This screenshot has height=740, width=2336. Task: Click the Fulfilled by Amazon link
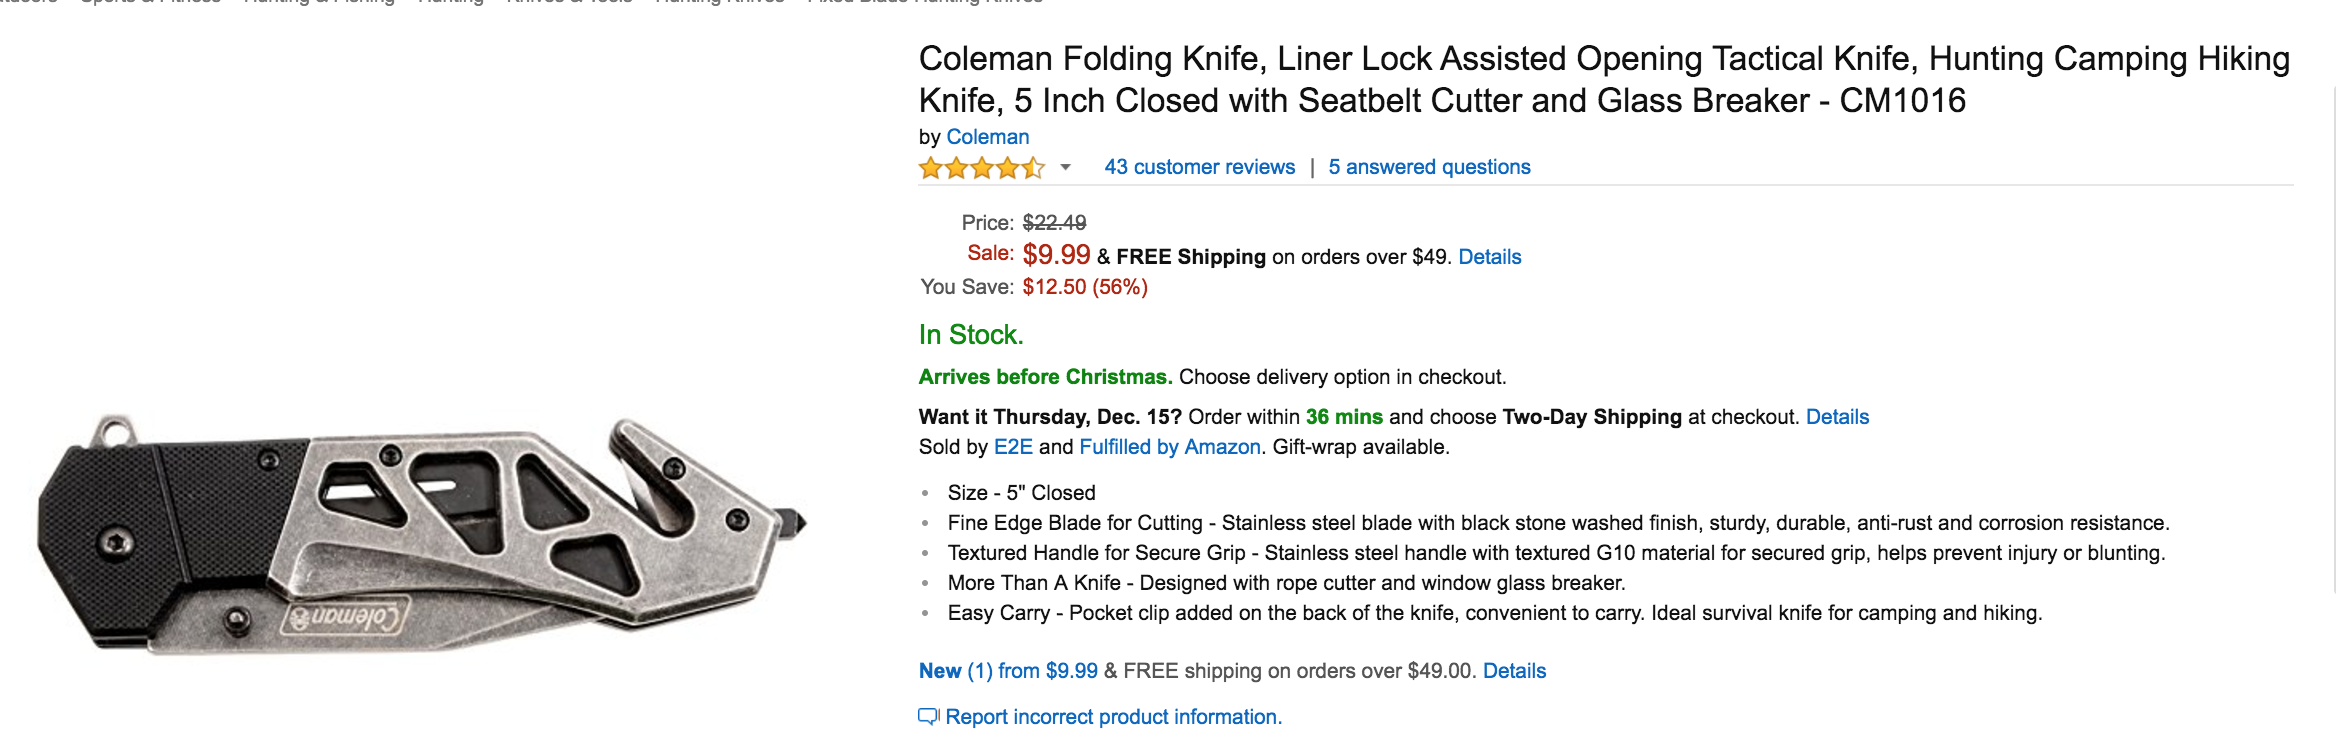point(1169,447)
